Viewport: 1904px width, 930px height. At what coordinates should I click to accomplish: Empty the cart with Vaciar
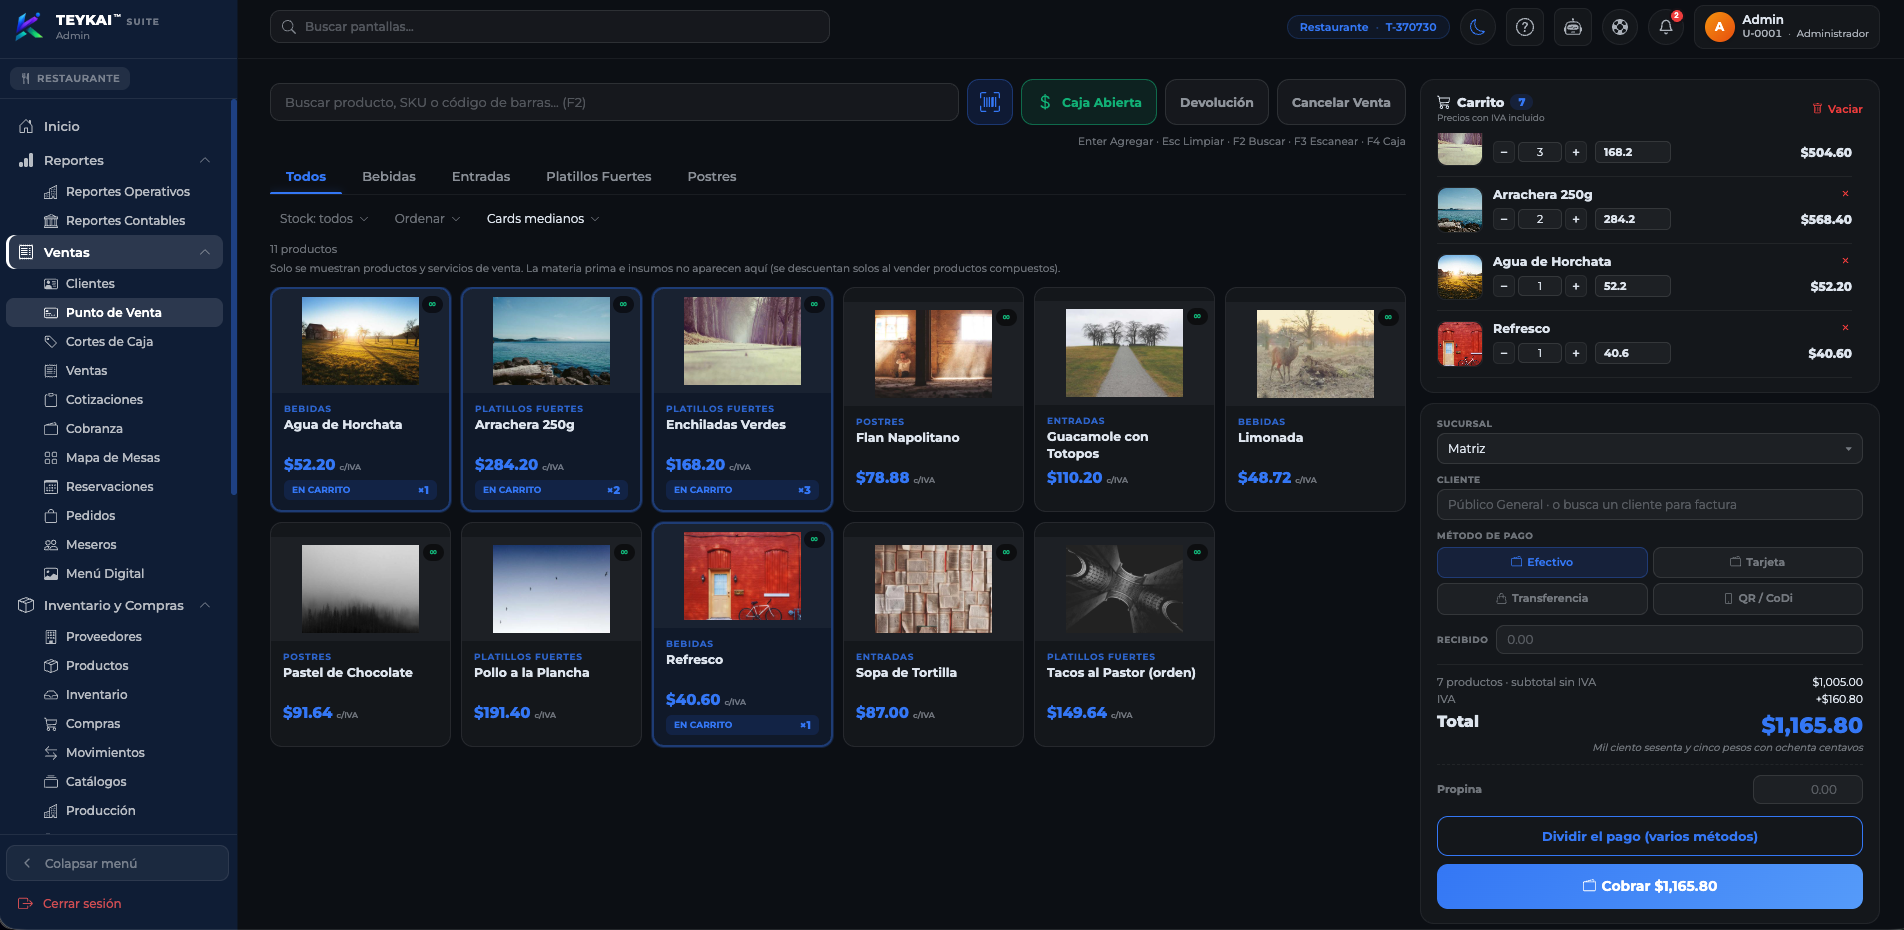pyautogui.click(x=1837, y=109)
